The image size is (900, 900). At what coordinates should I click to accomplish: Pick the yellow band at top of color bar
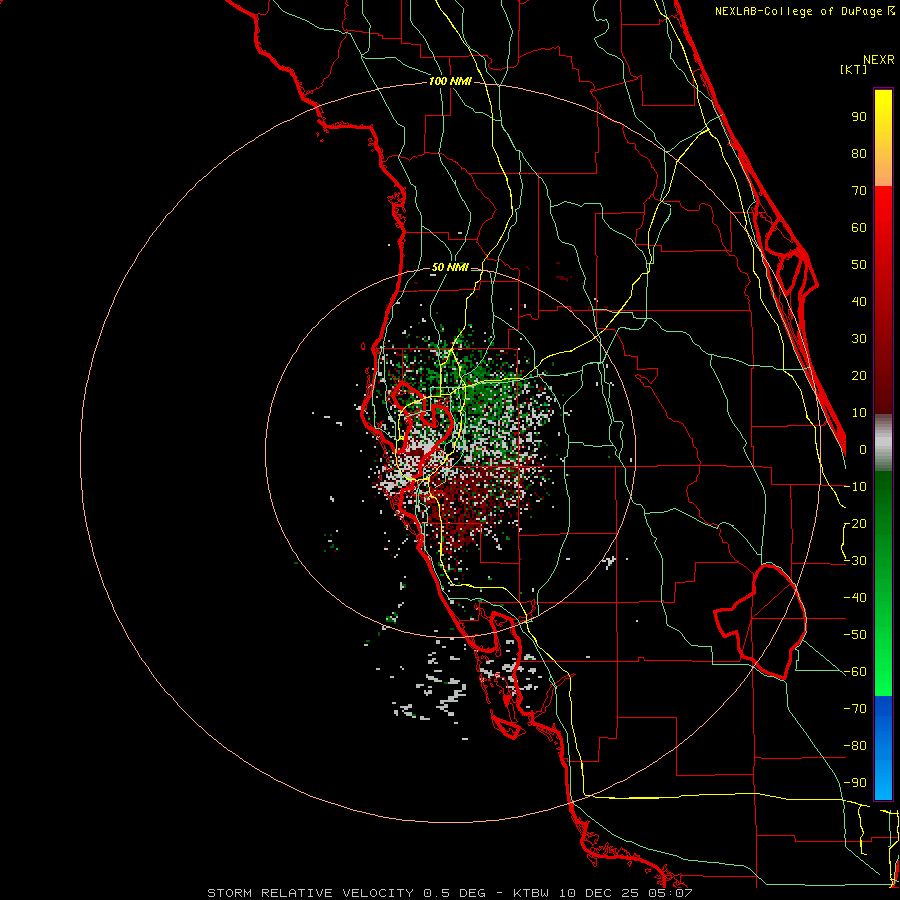(883, 138)
